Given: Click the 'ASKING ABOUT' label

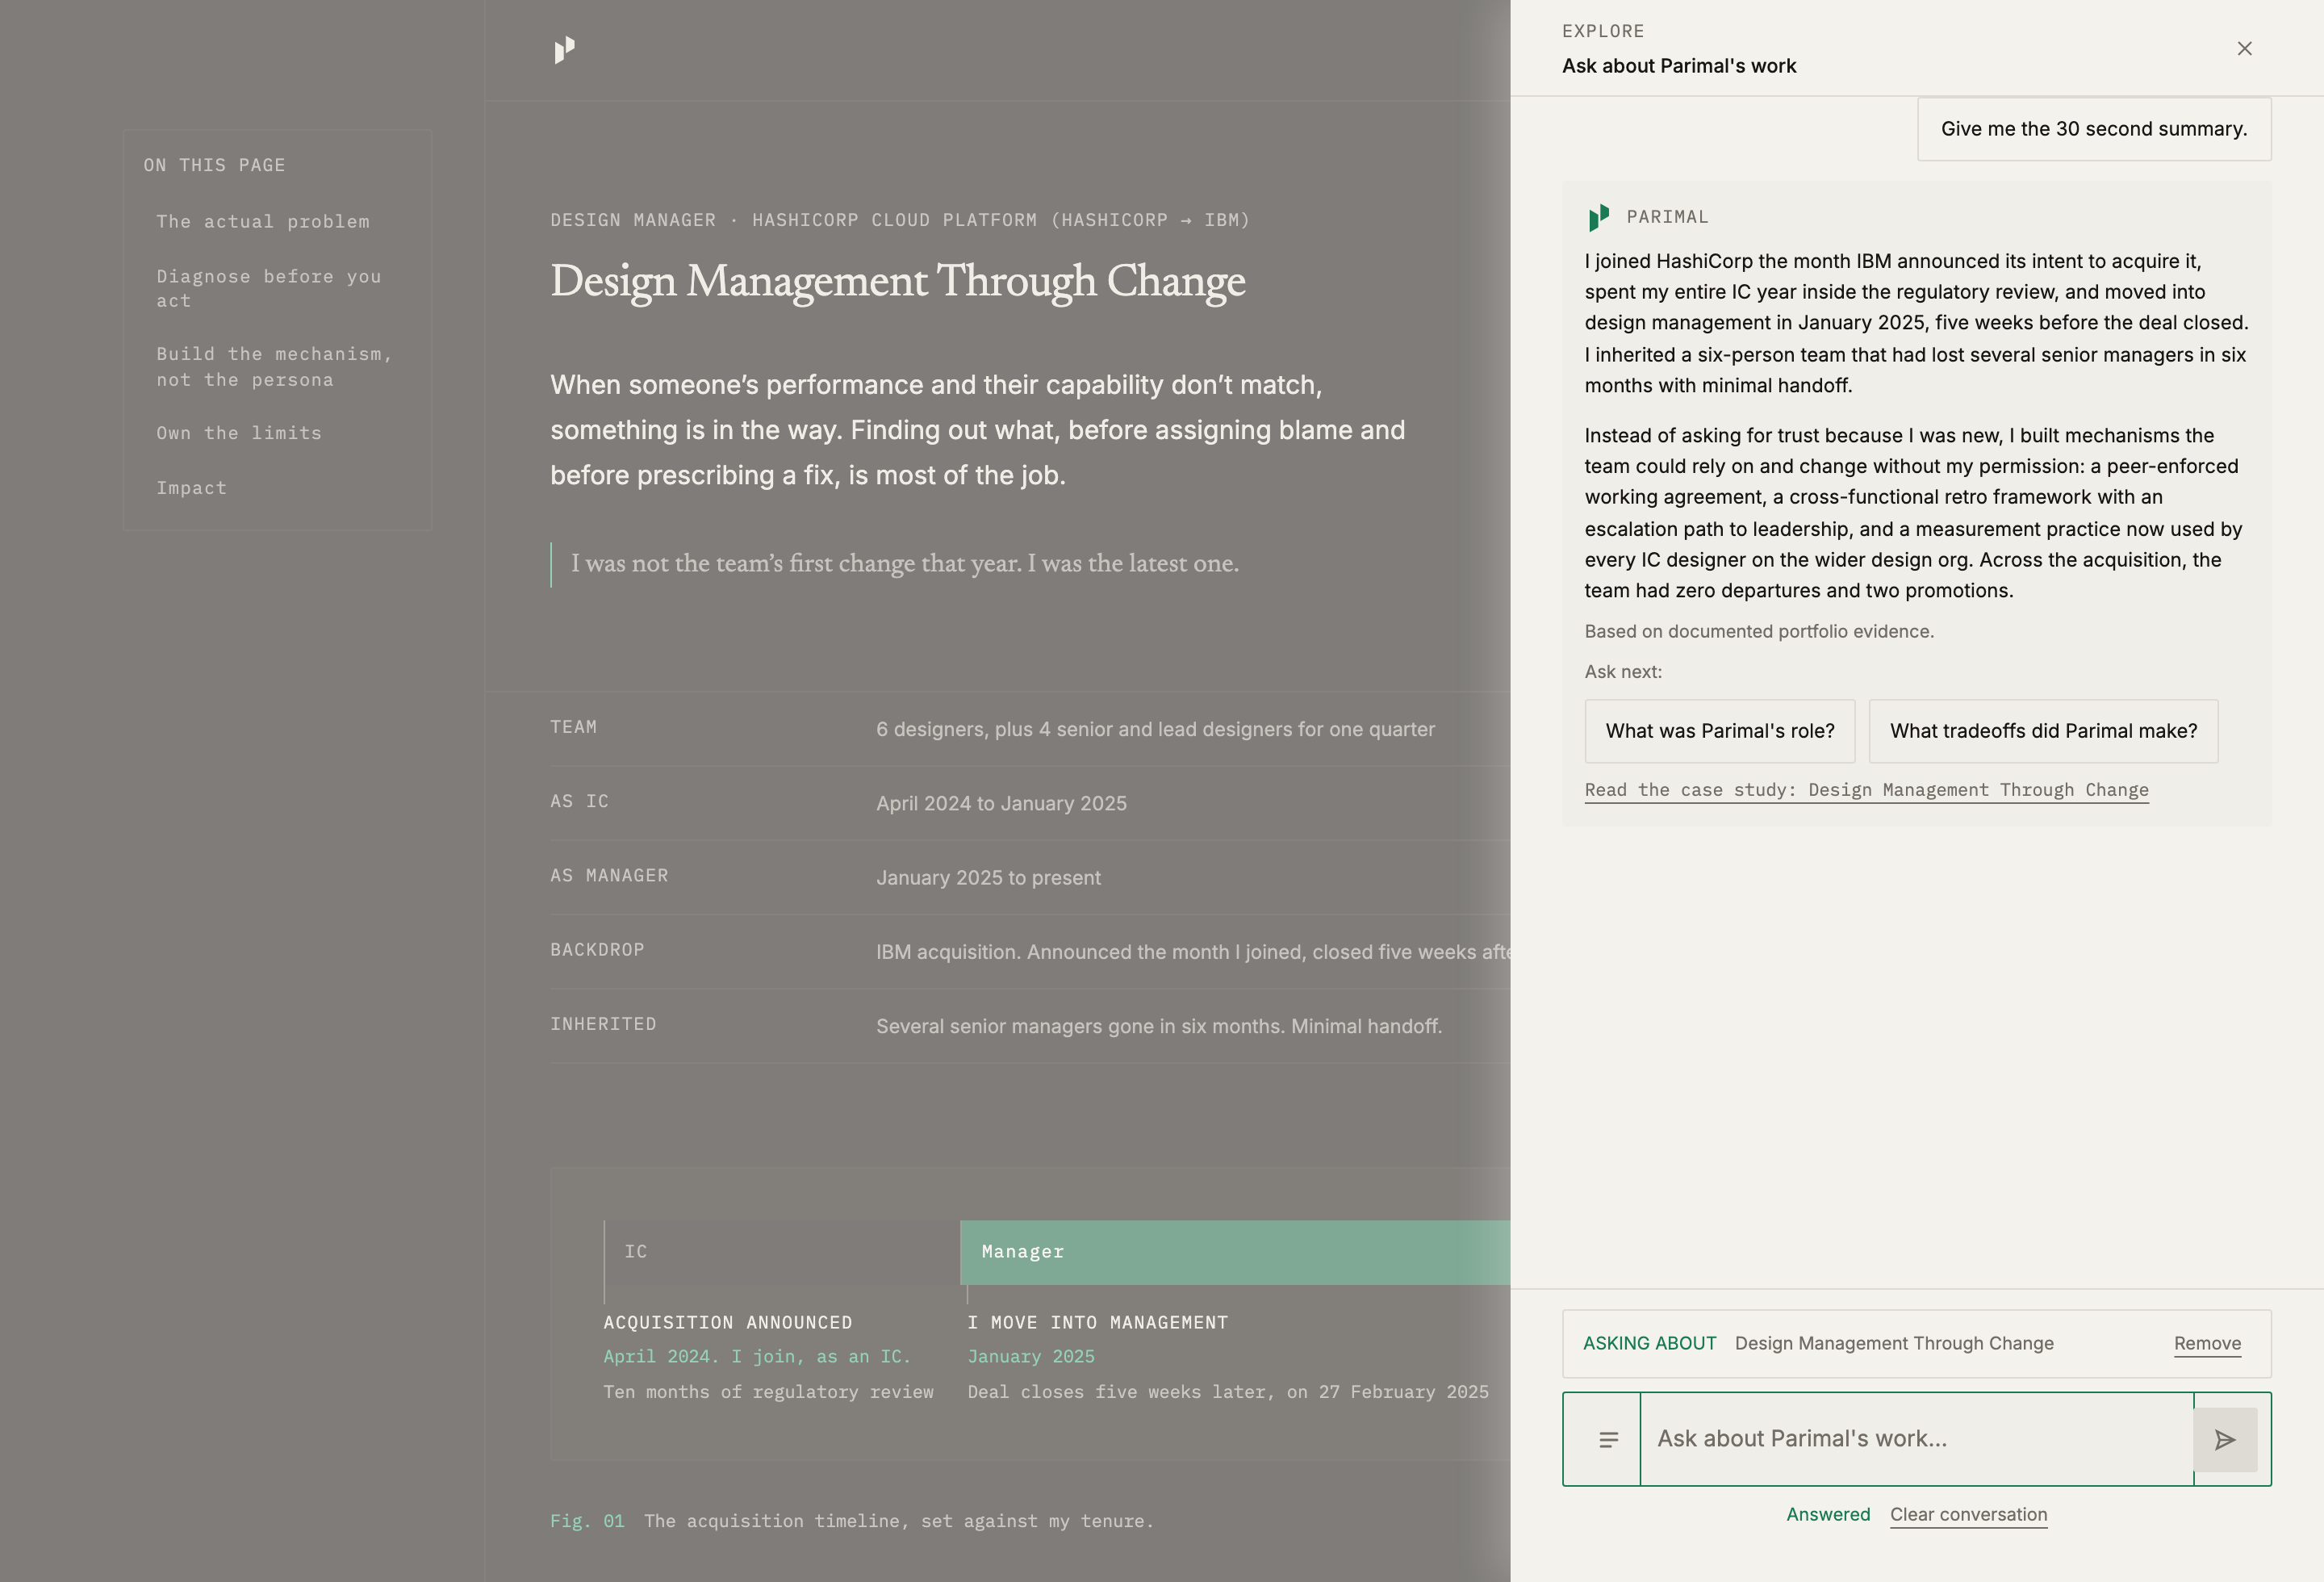Looking at the screenshot, I should (1649, 1343).
